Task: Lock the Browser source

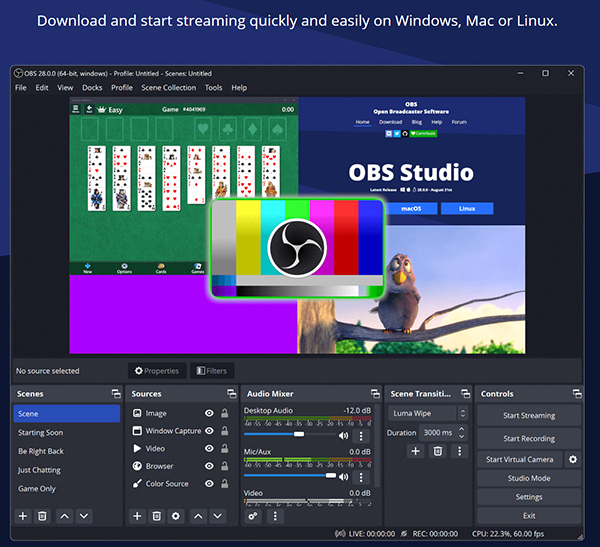Action: tap(225, 466)
